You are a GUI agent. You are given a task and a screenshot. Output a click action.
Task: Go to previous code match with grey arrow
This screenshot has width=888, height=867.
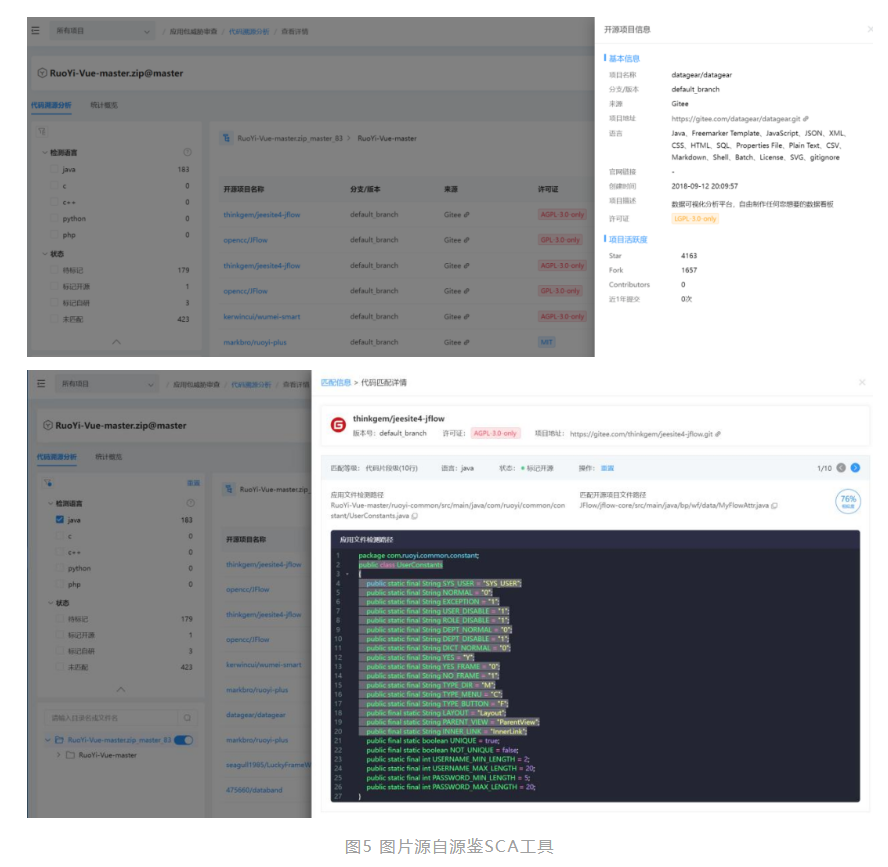(x=841, y=468)
